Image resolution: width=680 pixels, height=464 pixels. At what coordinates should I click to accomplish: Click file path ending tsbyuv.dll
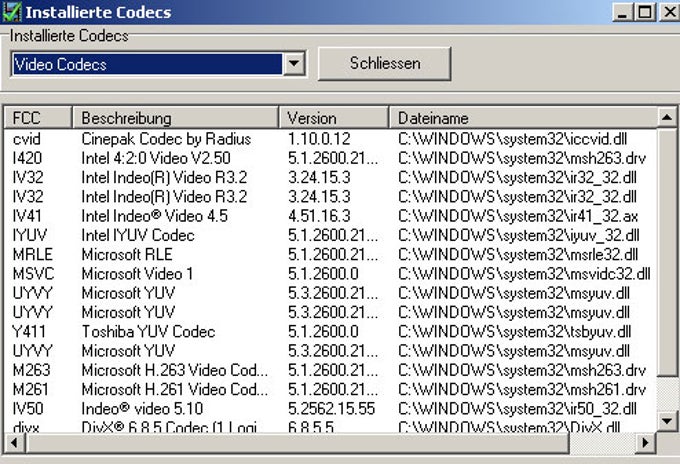click(514, 331)
